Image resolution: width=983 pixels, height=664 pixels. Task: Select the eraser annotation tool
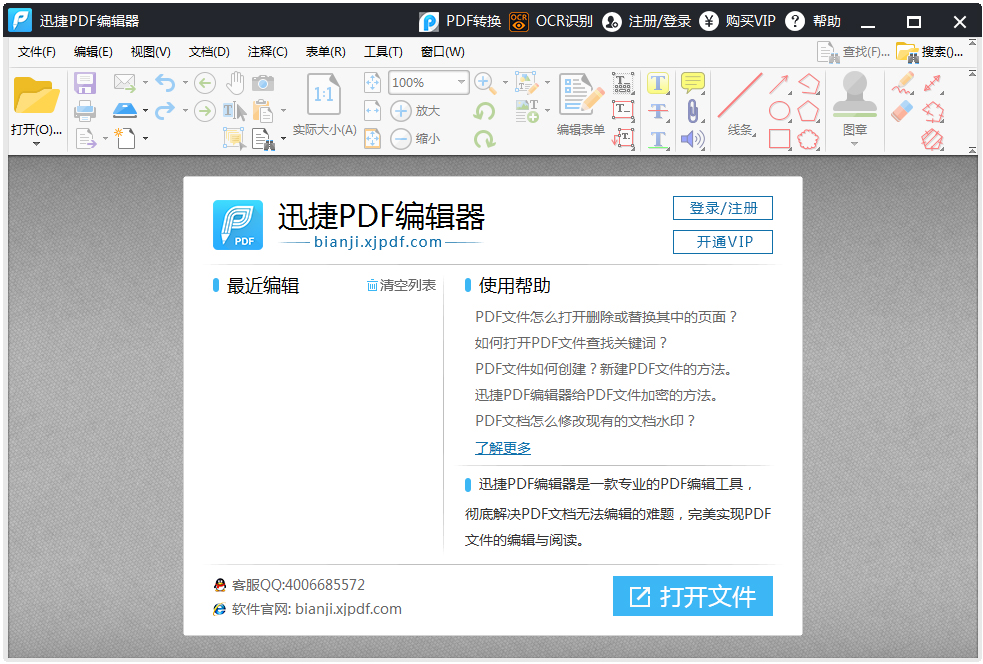(x=900, y=111)
